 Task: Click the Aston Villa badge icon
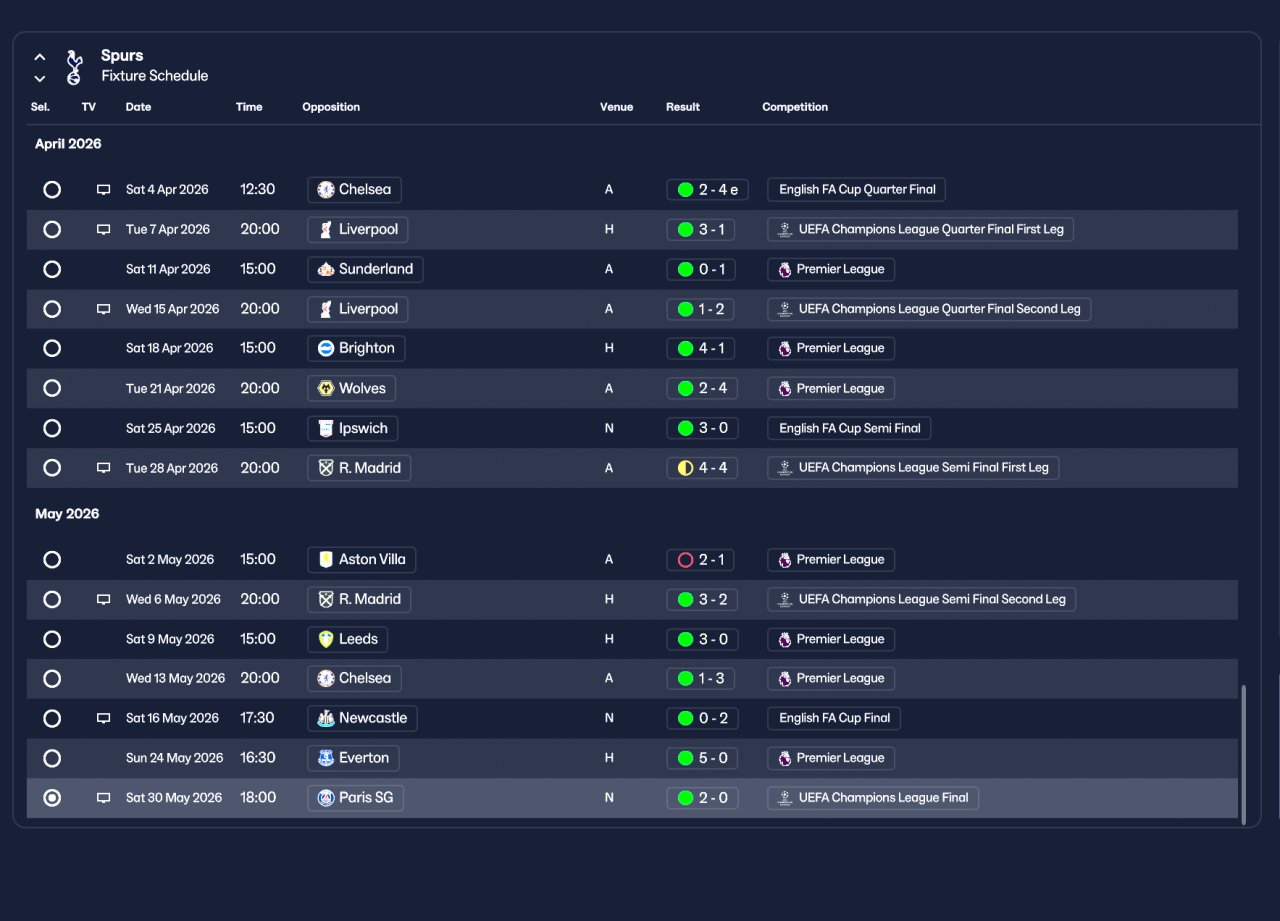coord(325,560)
